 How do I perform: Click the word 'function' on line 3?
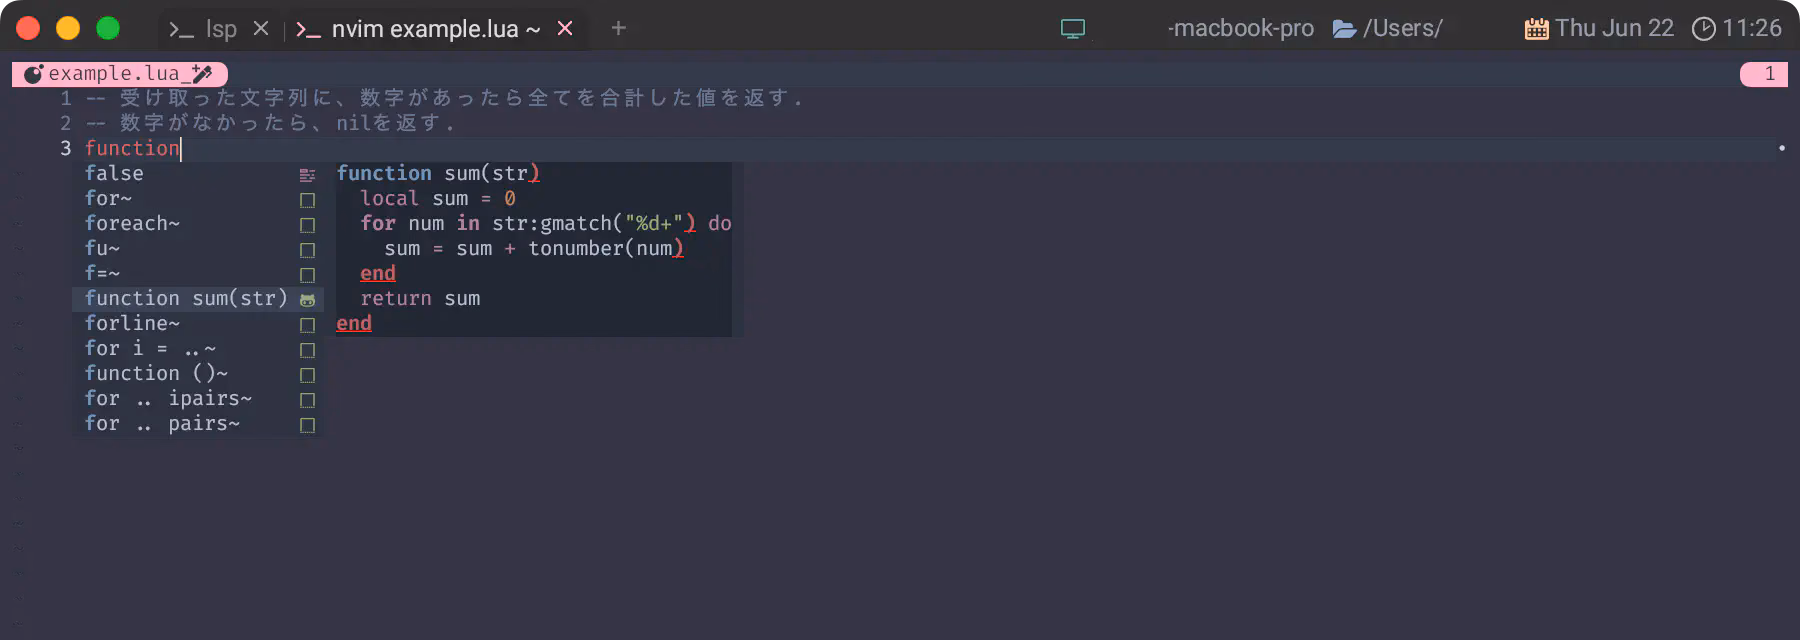click(132, 148)
